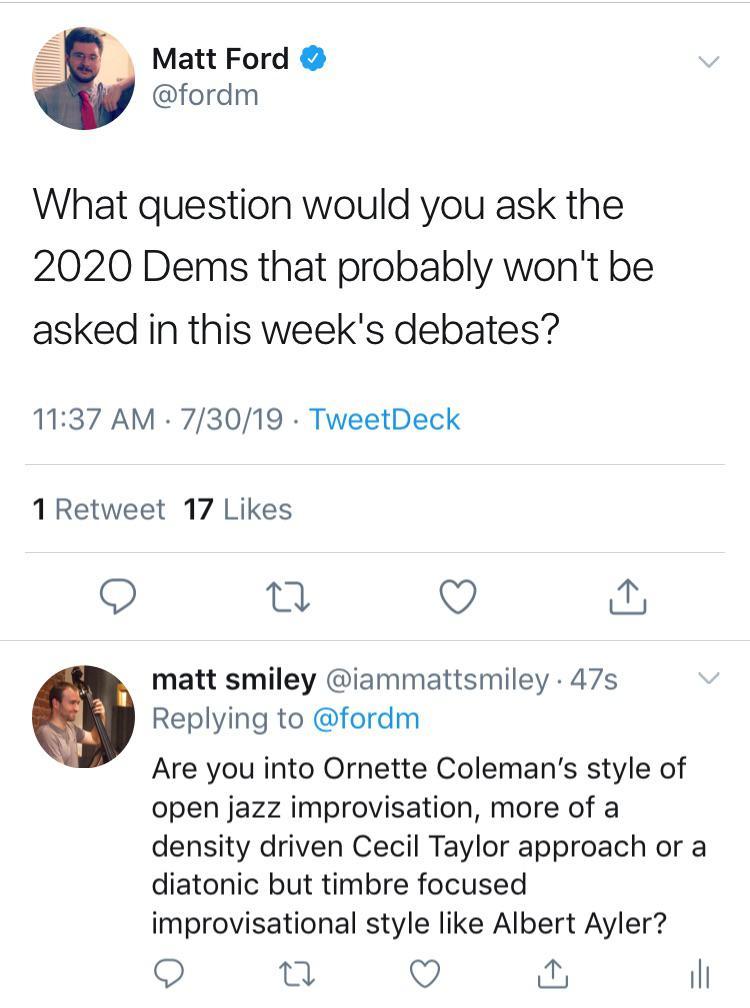750x1008 pixels.
Task: Share matt smiley's reply
Action: pos(553,973)
